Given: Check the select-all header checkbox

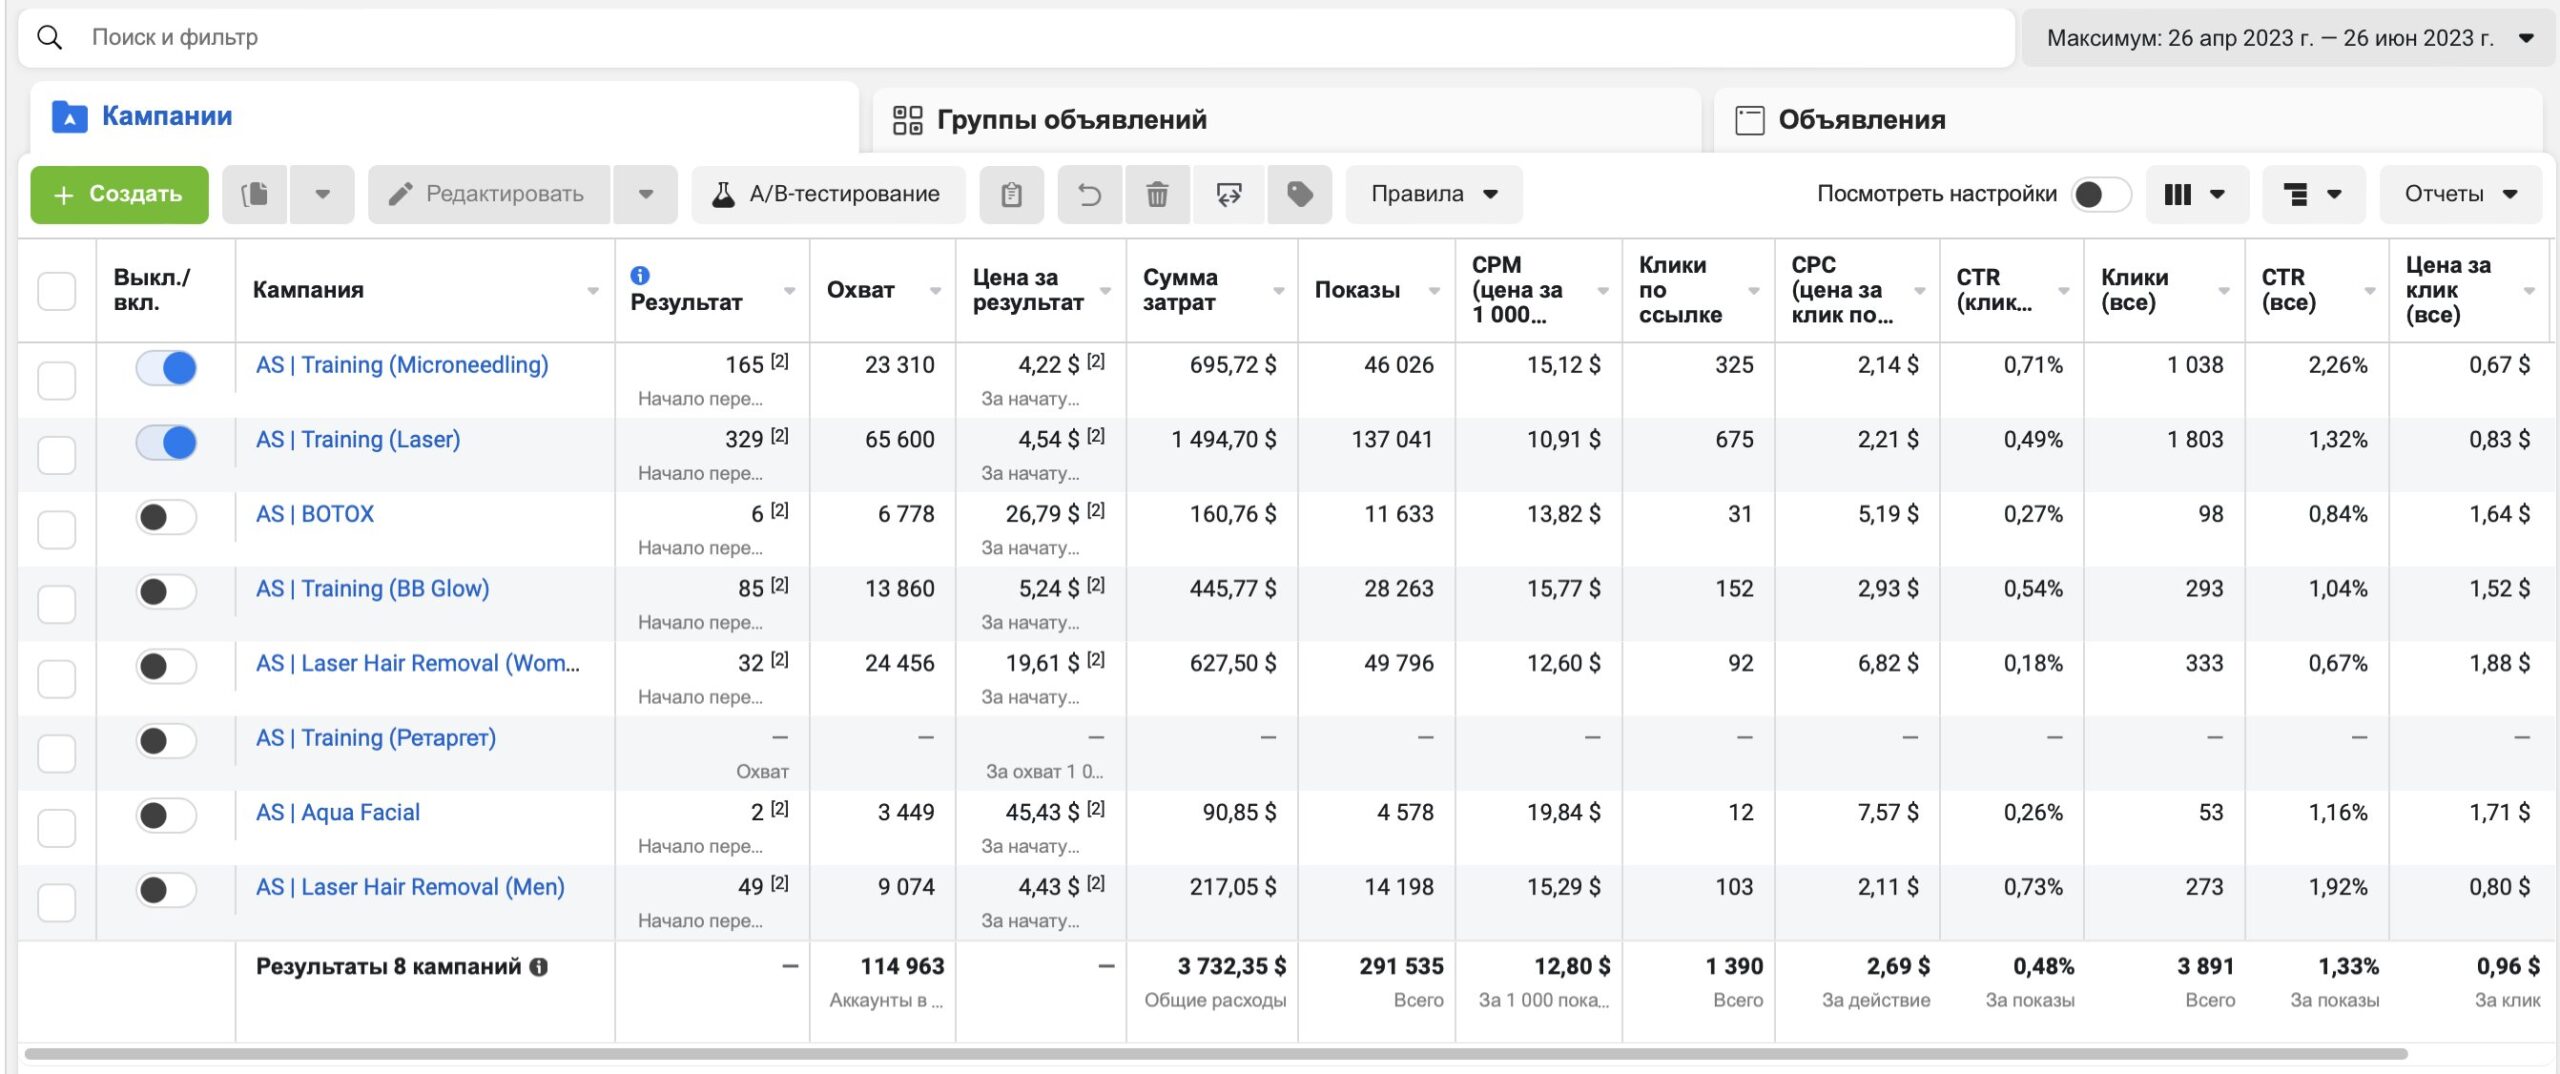Looking at the screenshot, I should [57, 291].
